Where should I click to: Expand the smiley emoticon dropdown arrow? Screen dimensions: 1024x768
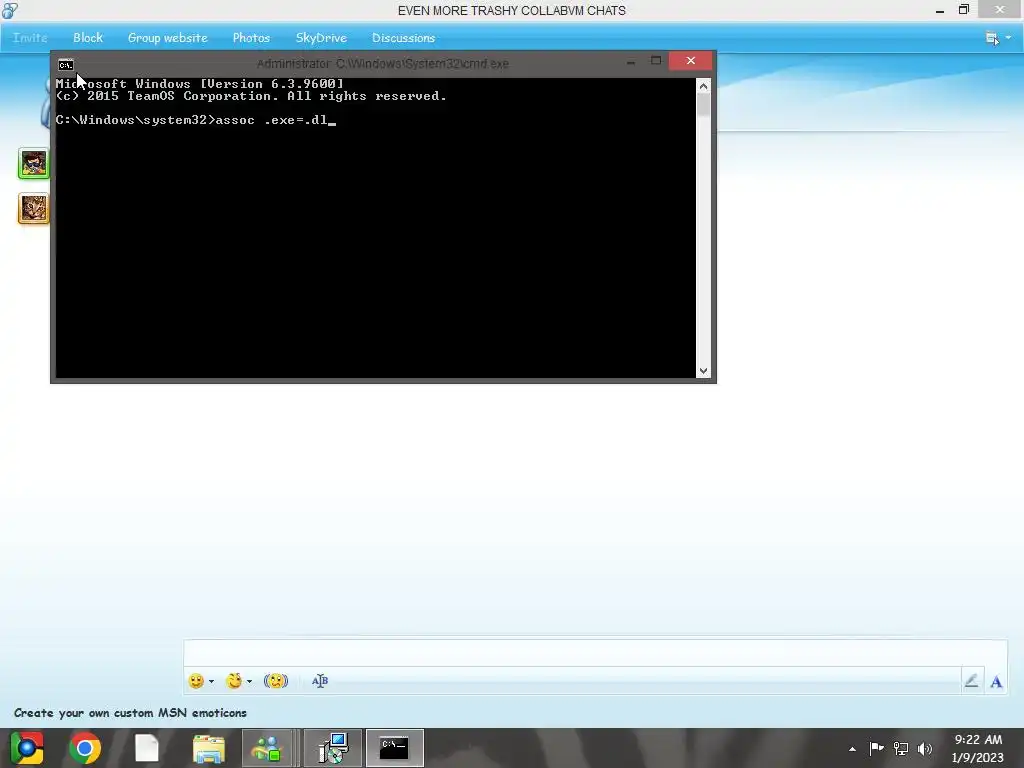click(212, 682)
